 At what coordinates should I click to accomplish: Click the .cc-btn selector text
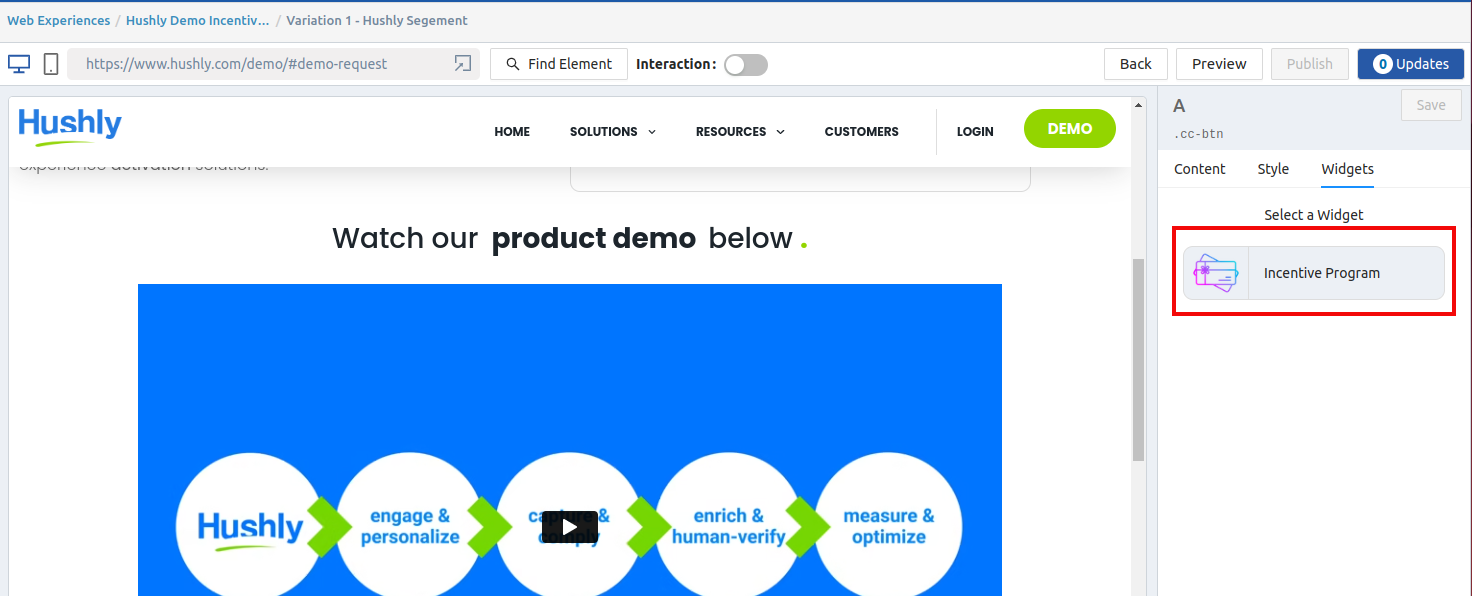click(x=1197, y=134)
